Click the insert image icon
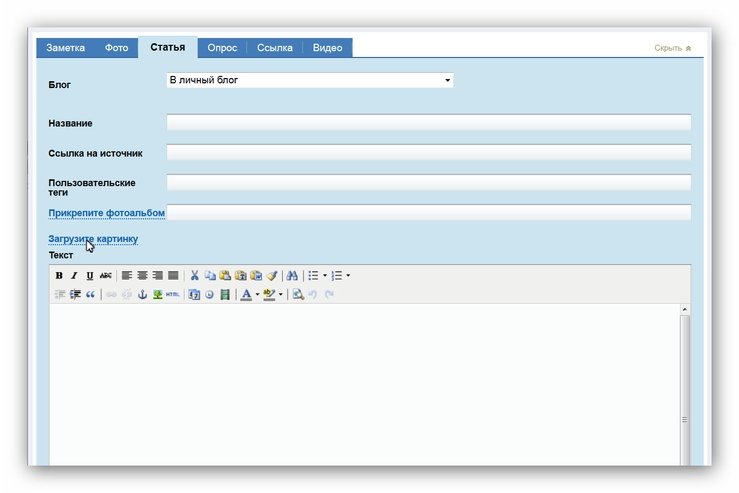The image size is (739, 493). click(x=157, y=295)
